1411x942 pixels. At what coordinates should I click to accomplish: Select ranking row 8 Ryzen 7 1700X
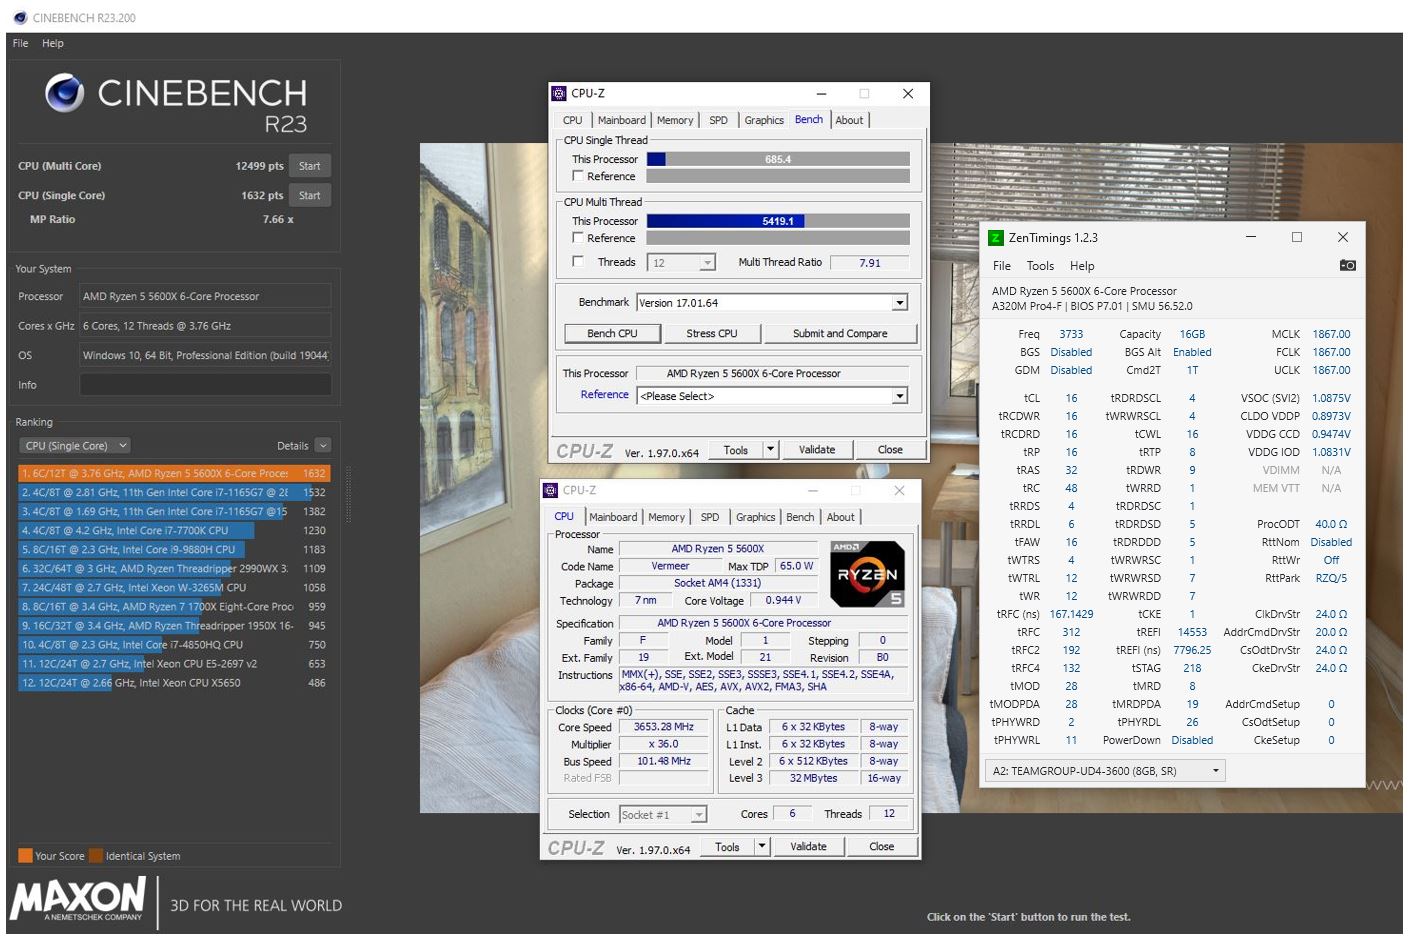point(173,607)
